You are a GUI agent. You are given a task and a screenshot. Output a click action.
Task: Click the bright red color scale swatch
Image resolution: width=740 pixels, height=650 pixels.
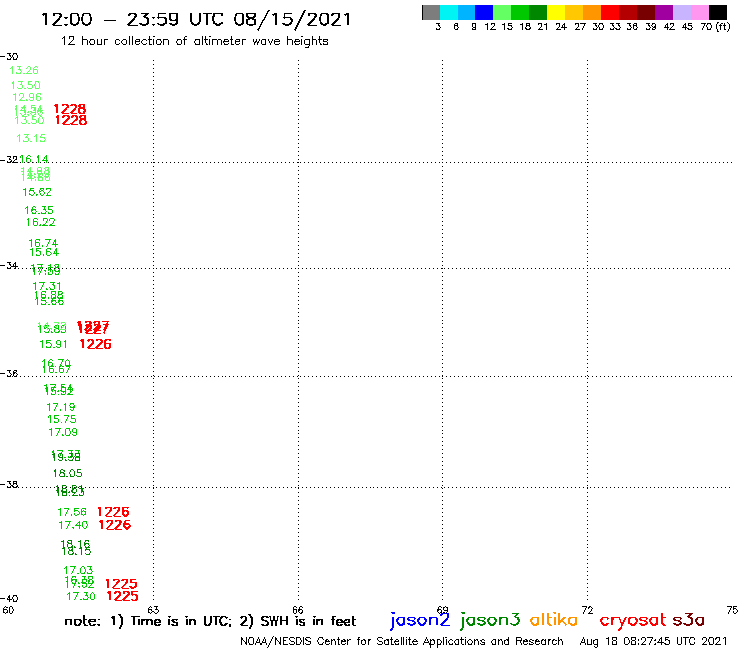[x=610, y=12]
